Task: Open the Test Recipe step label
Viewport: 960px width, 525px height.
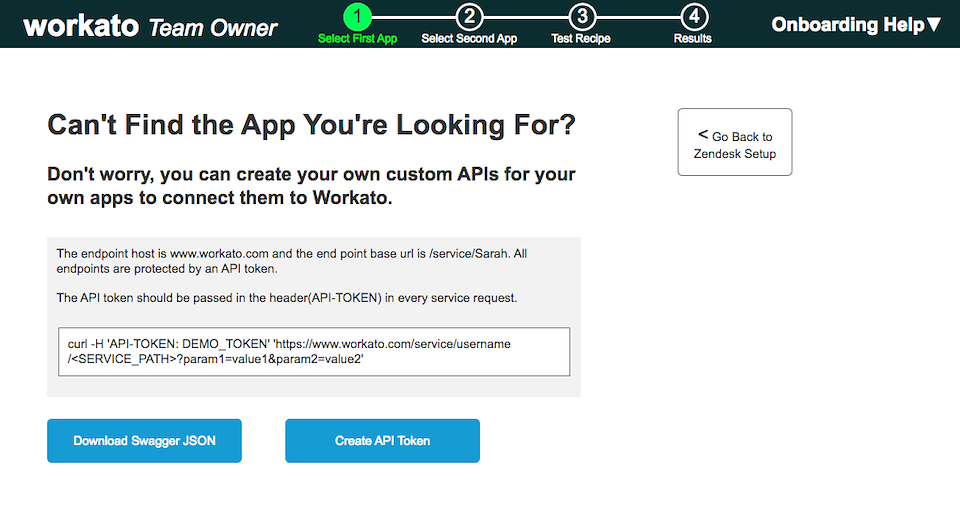Action: (x=581, y=39)
